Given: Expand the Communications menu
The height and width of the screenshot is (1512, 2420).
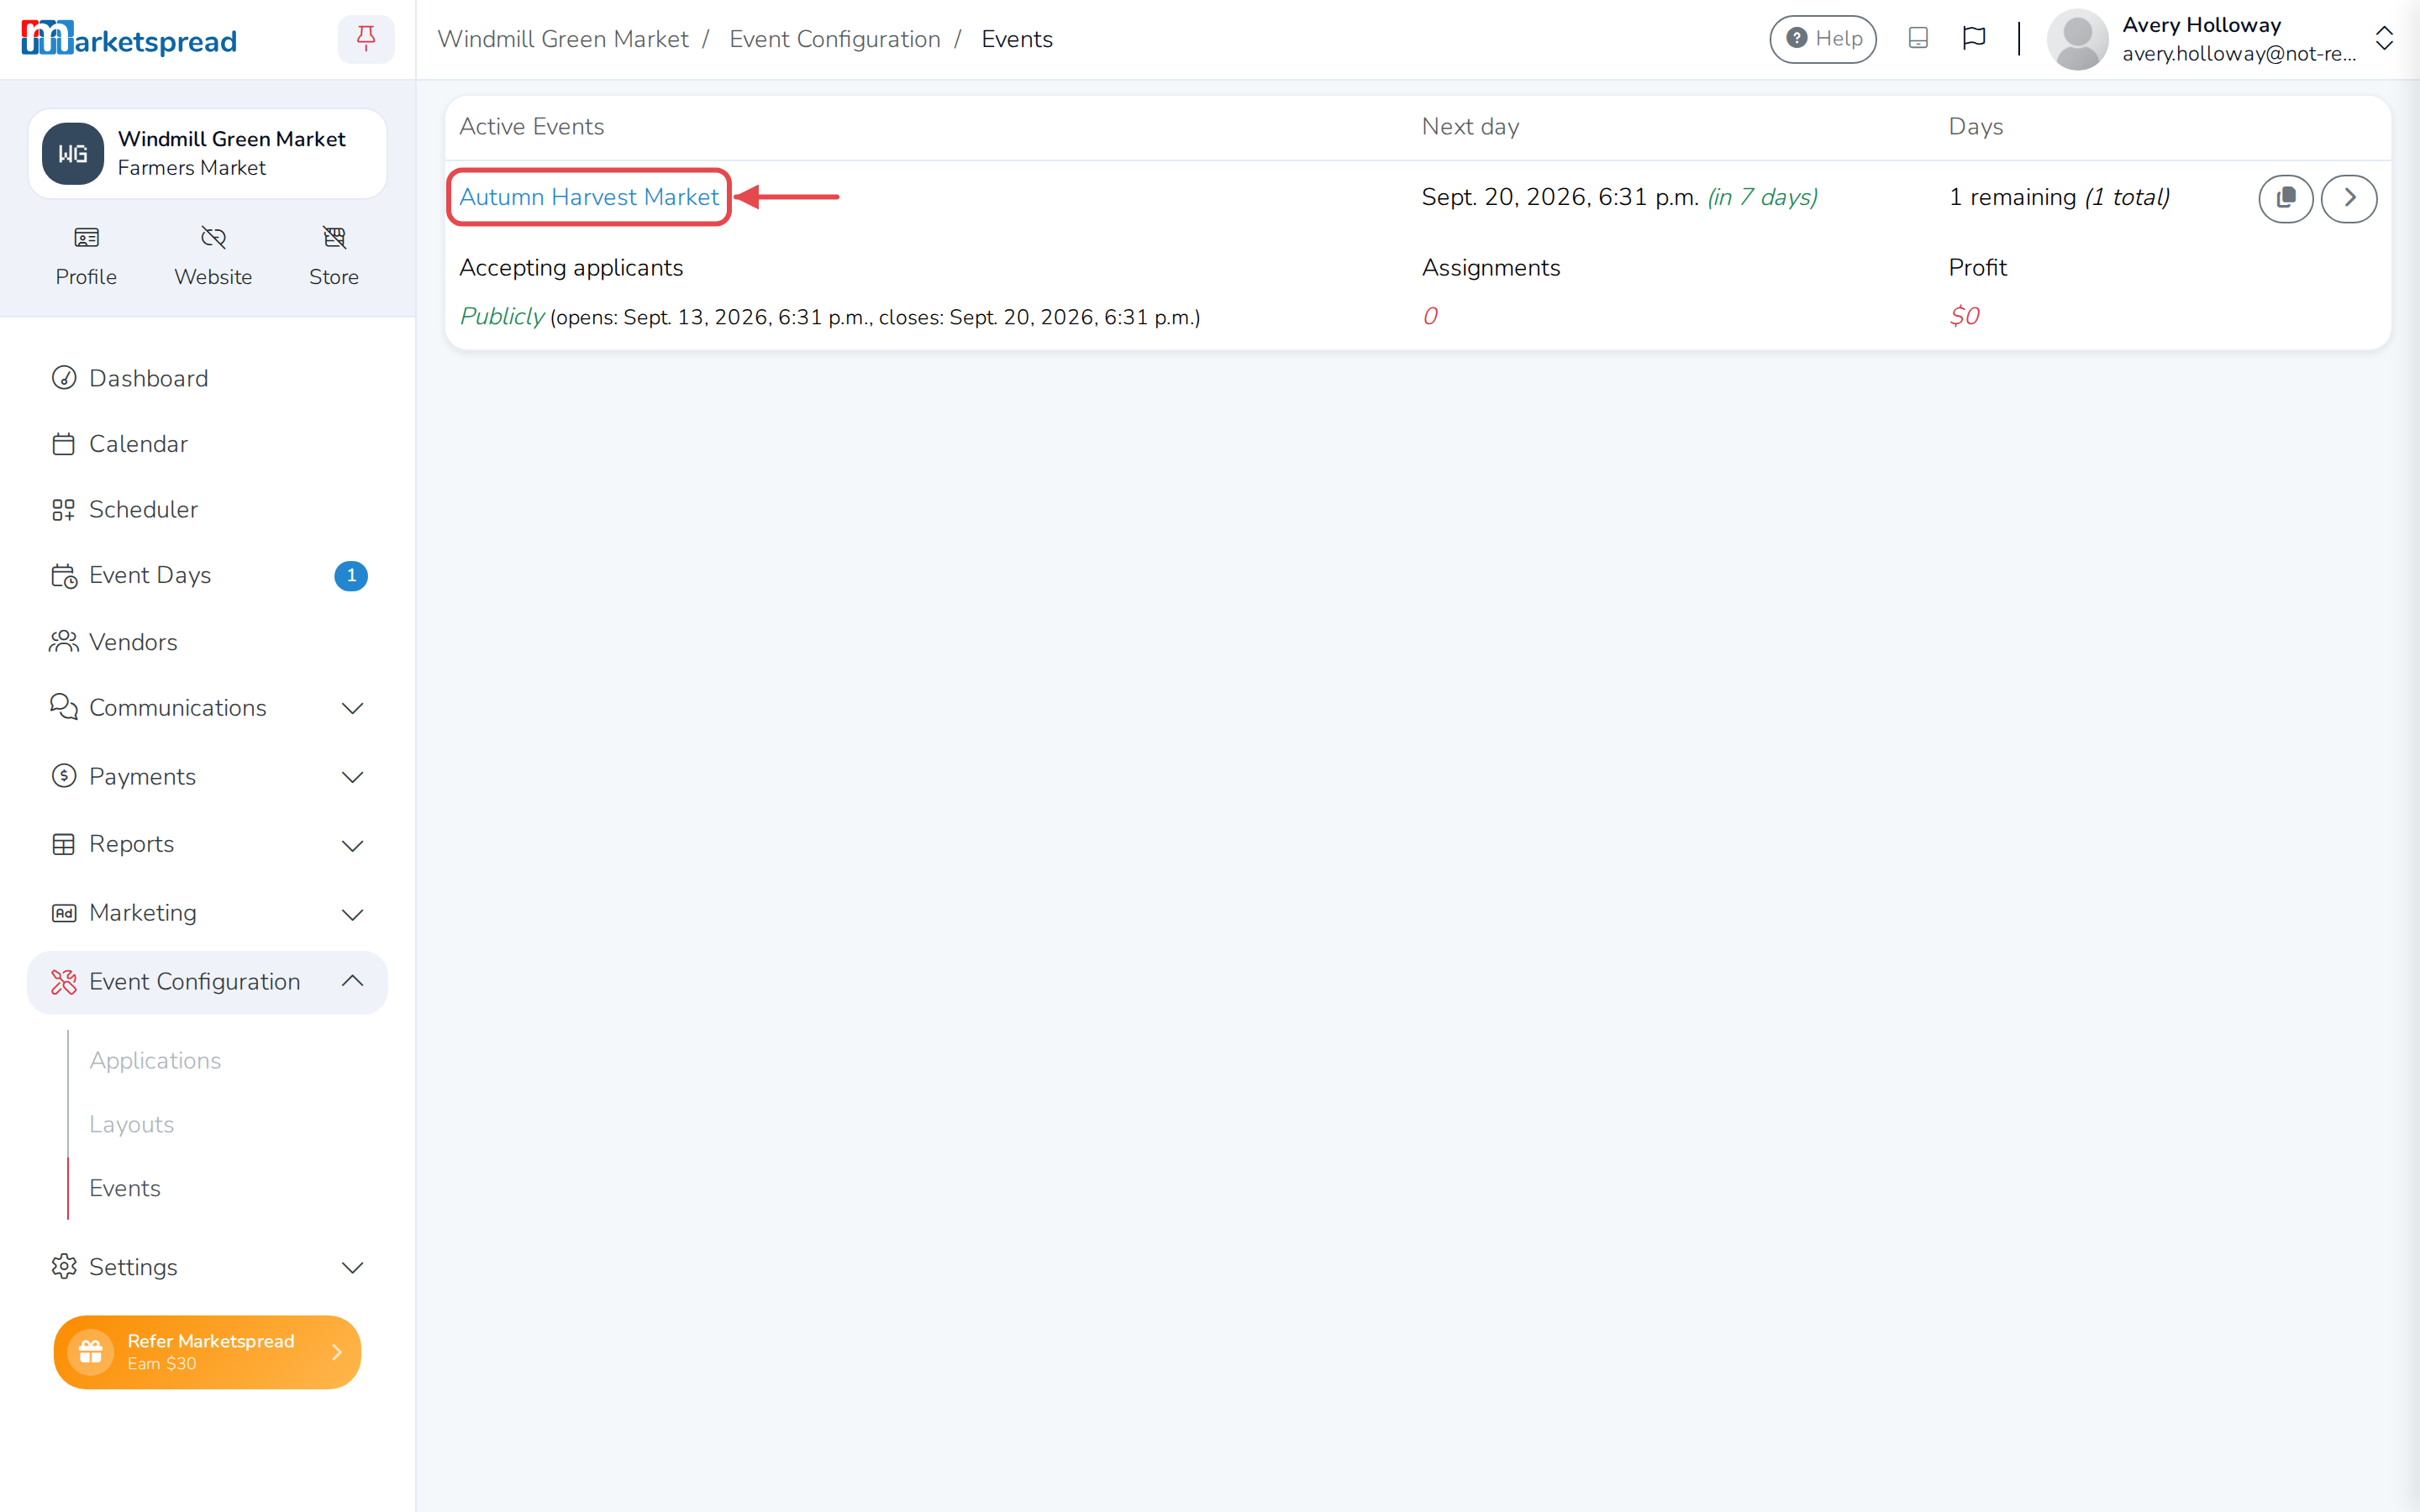Looking at the screenshot, I should coord(208,708).
